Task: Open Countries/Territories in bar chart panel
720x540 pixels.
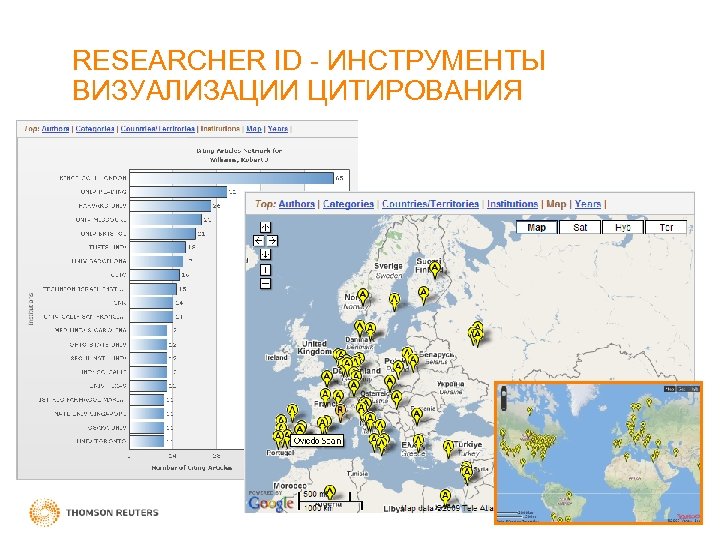Action: pyautogui.click(x=158, y=129)
